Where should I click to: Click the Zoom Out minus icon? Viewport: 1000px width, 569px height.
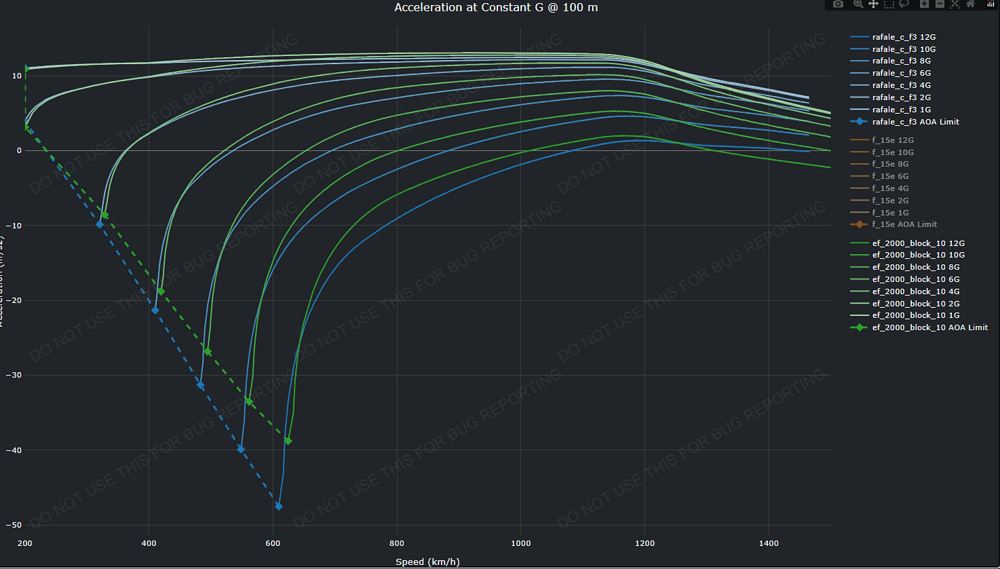pos(940,4)
